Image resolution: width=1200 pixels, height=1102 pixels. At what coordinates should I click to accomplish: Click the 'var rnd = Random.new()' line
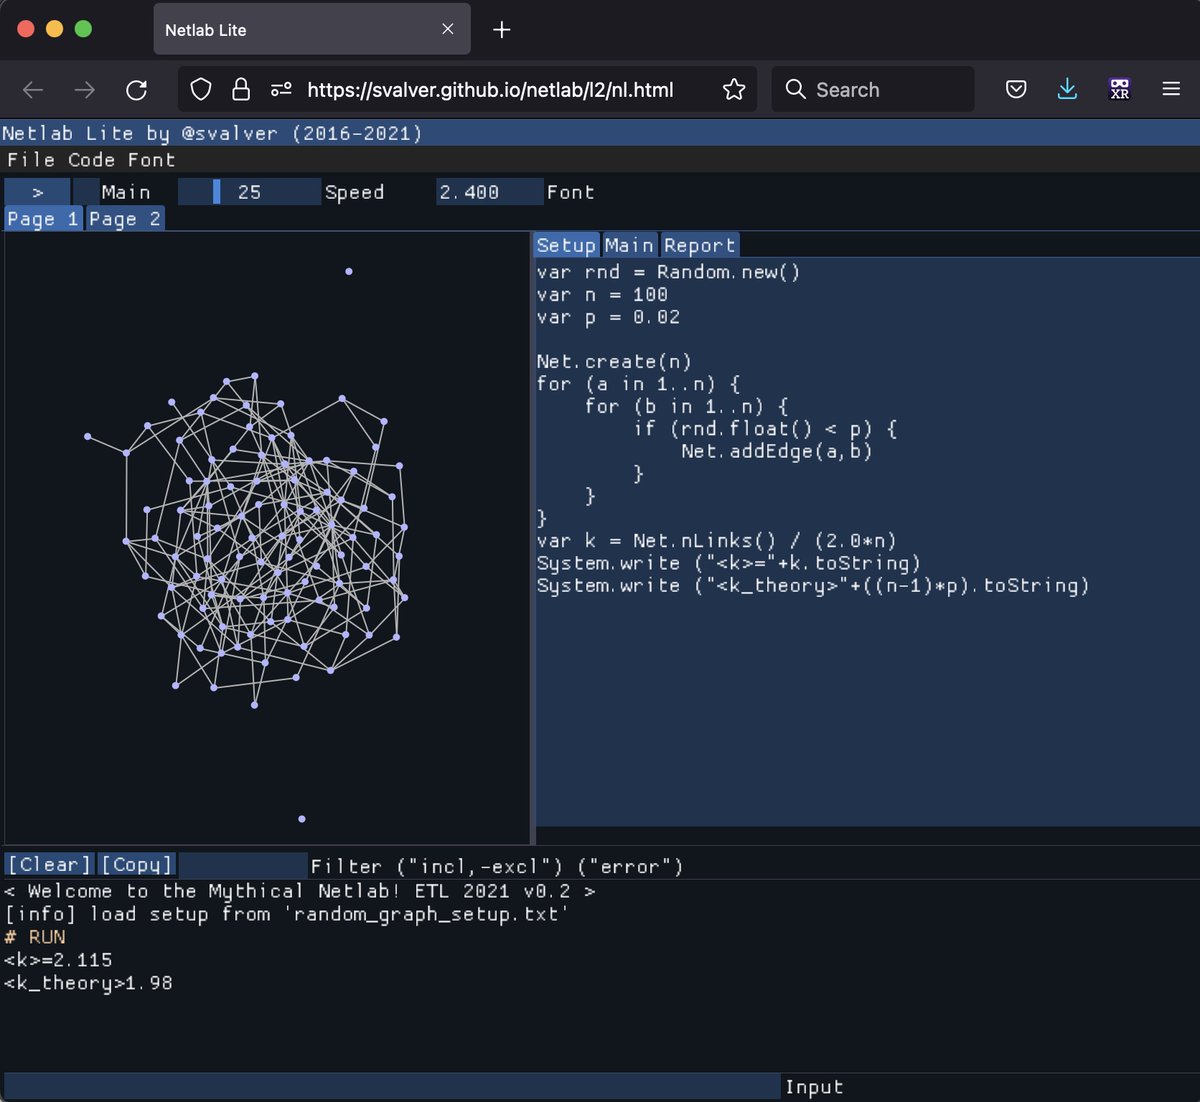668,272
